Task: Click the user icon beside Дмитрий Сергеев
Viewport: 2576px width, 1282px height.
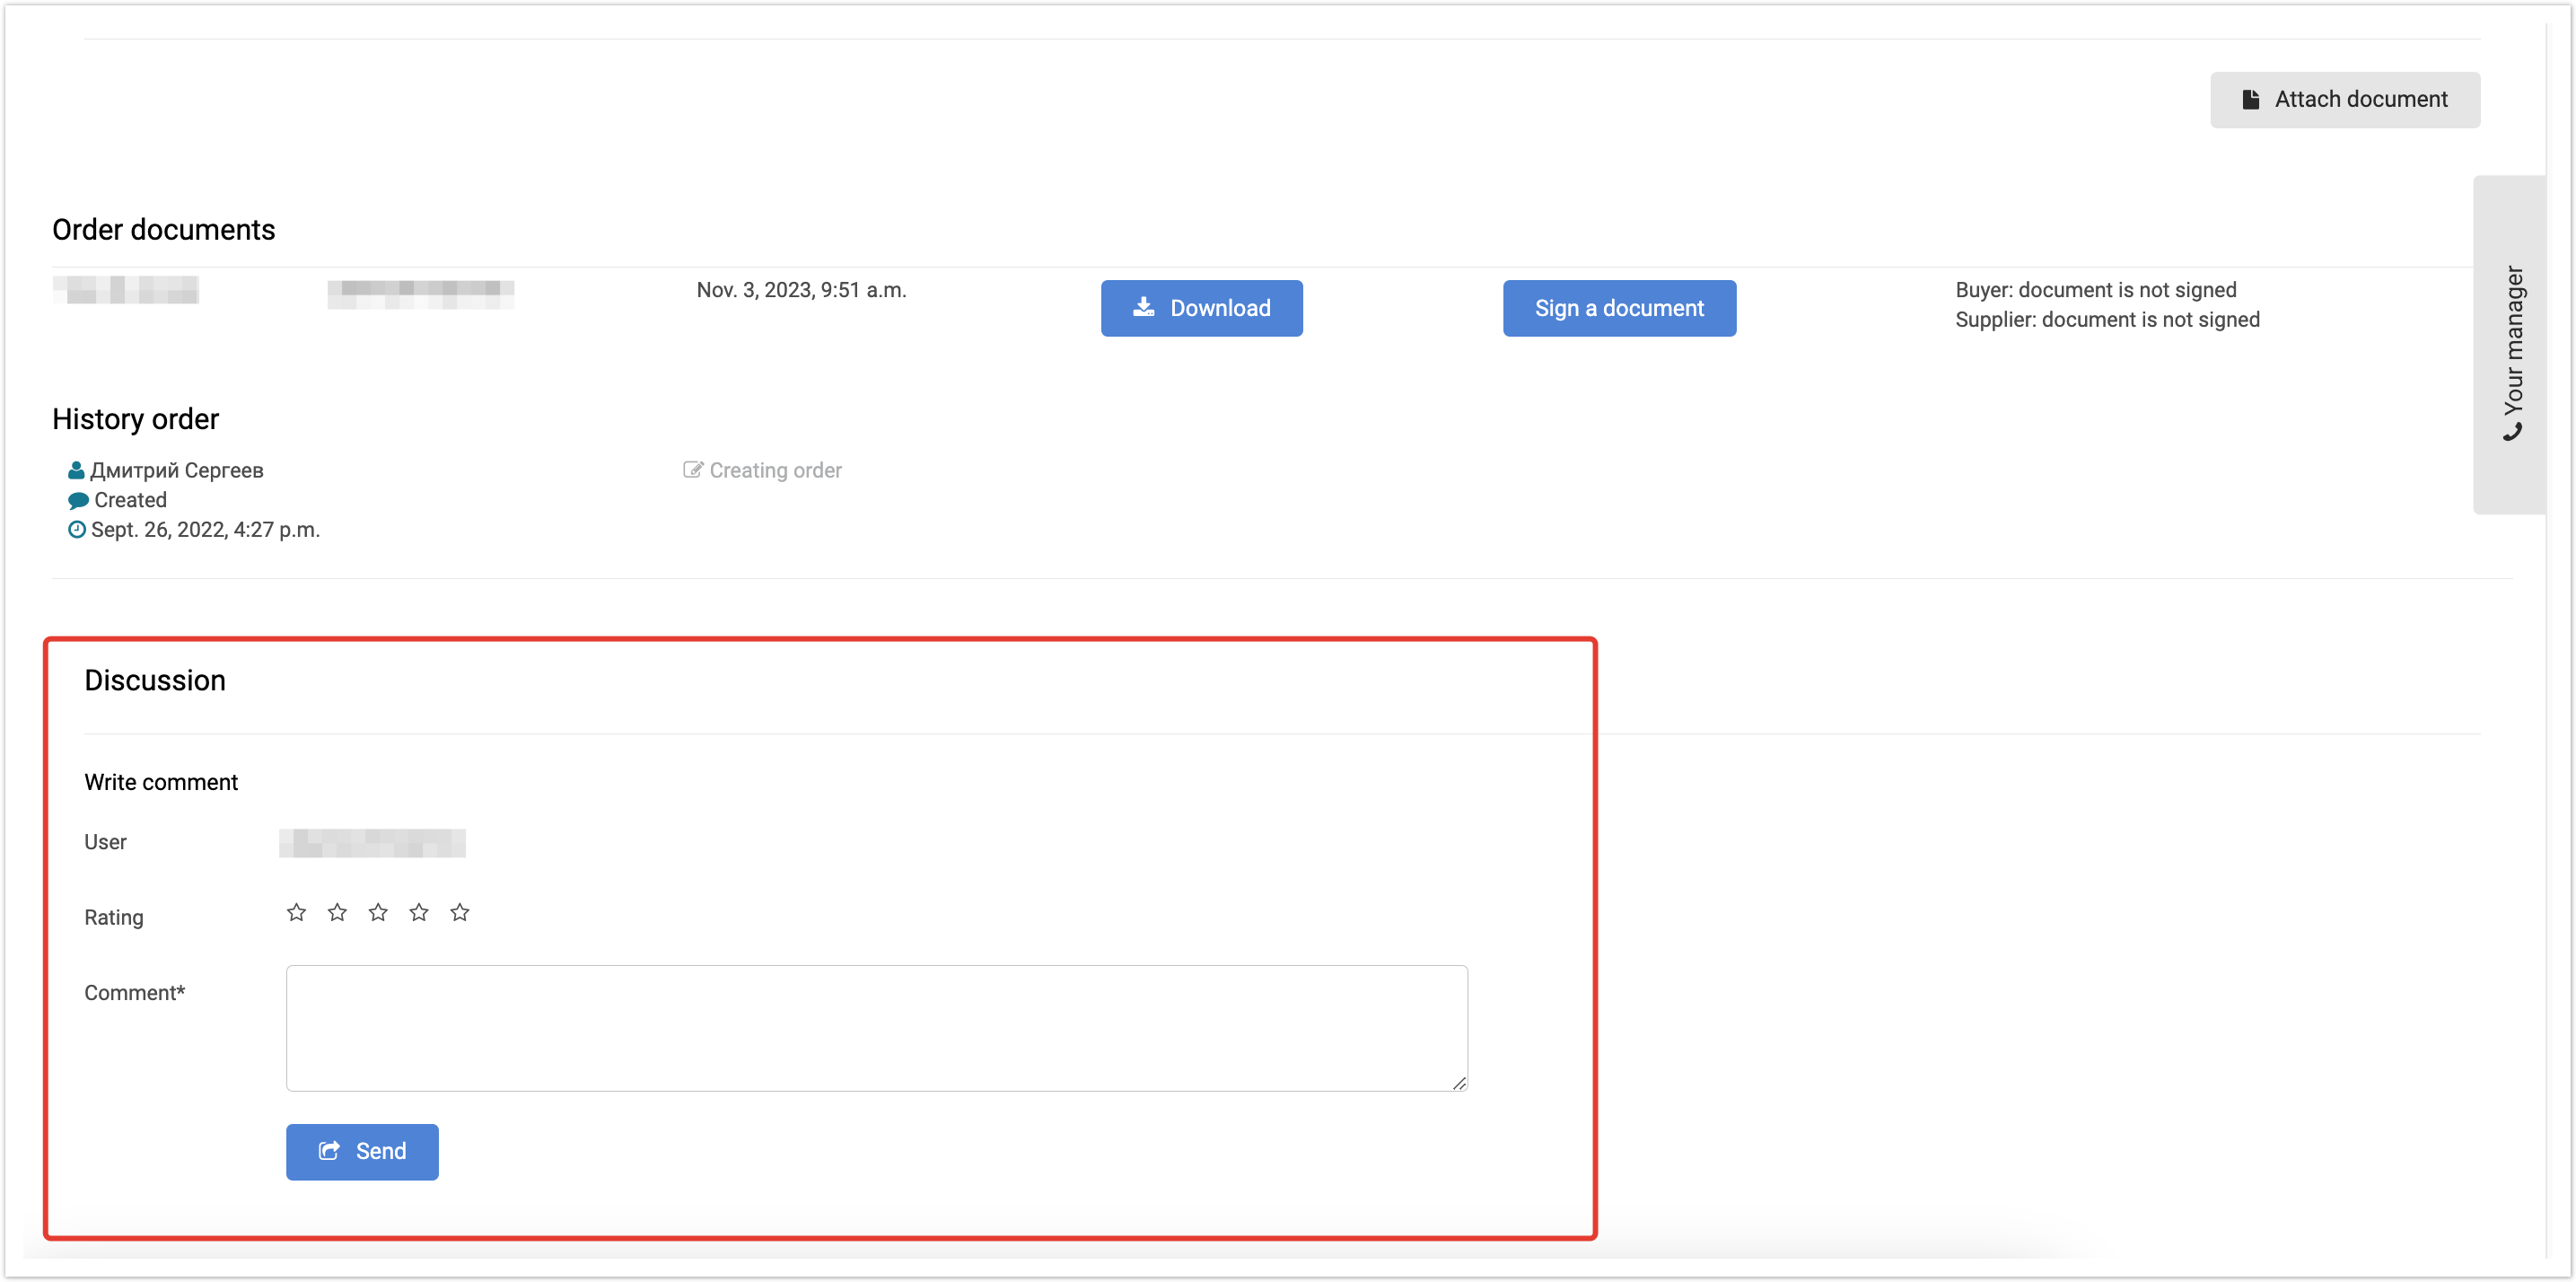Action: click(76, 470)
